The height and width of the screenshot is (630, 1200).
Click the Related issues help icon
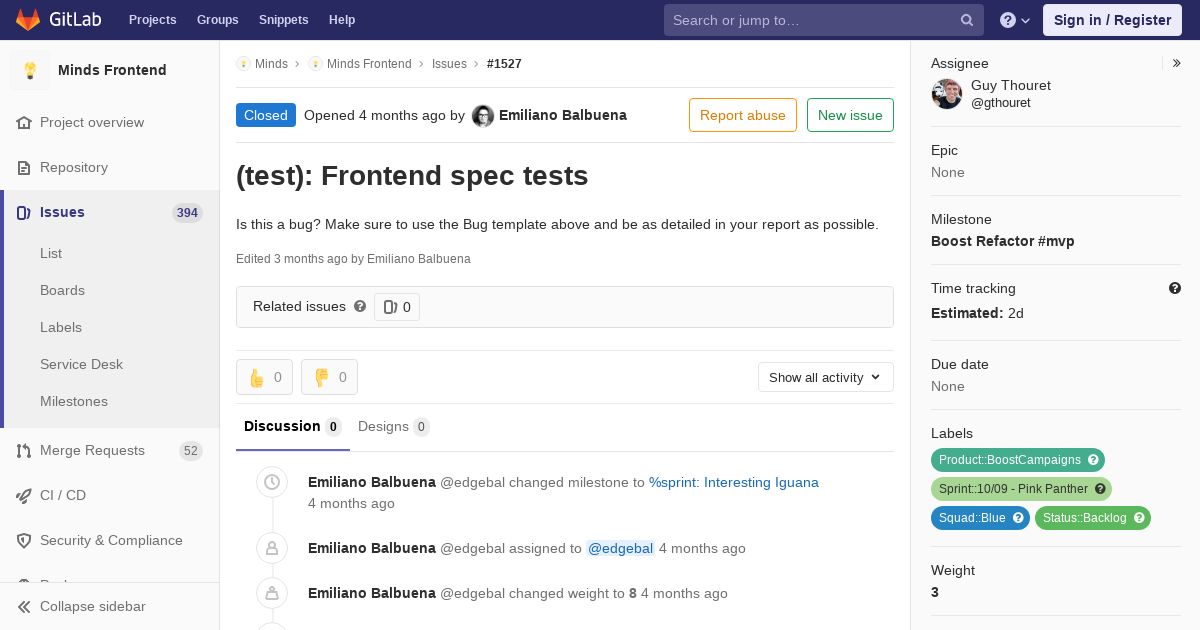click(x=360, y=306)
